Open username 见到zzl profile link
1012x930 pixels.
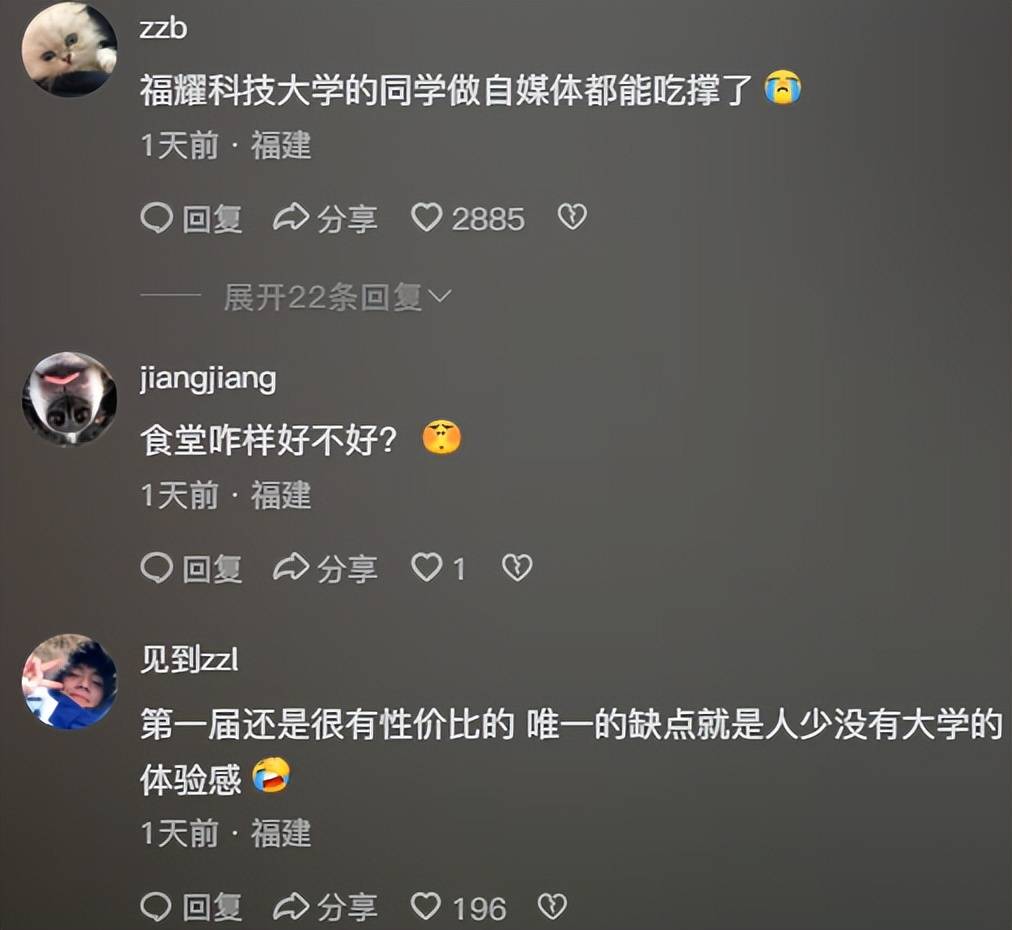click(190, 660)
